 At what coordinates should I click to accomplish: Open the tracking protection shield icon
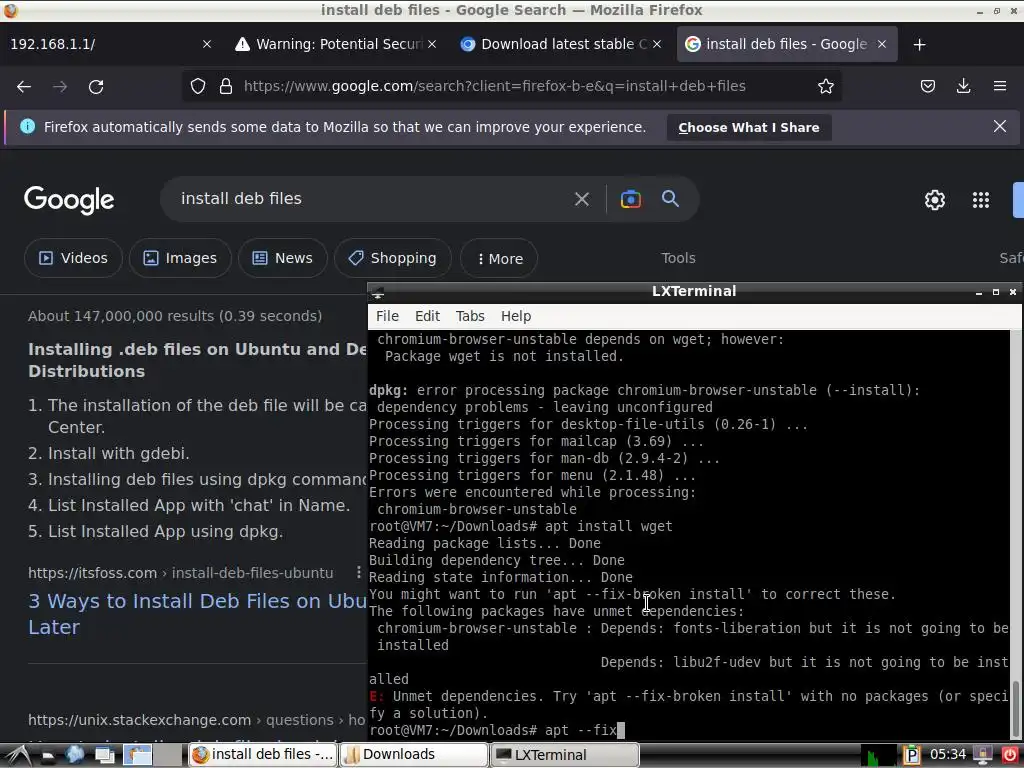point(198,86)
